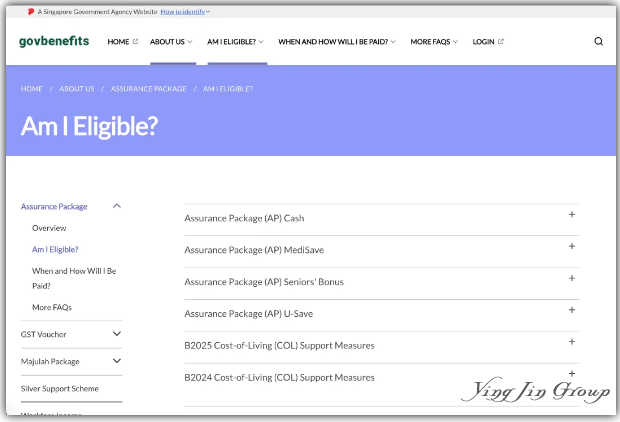Open Overview in the sidebar
620x422 pixels.
[49, 228]
